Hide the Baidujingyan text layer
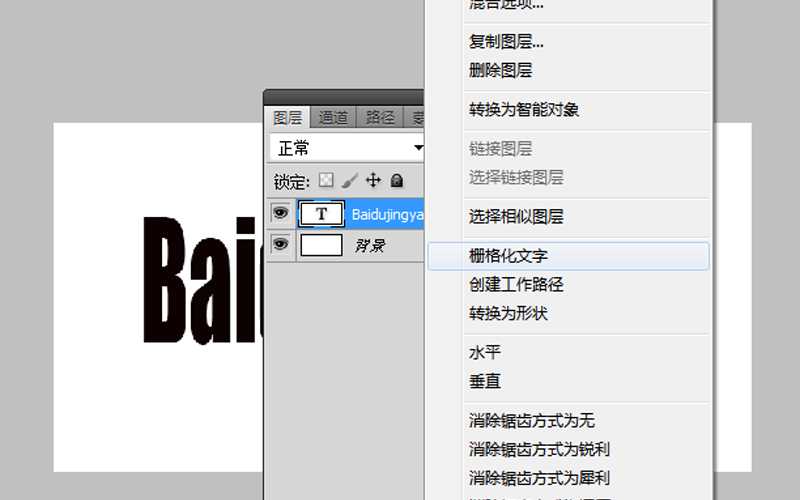The height and width of the screenshot is (500, 800). (280, 212)
